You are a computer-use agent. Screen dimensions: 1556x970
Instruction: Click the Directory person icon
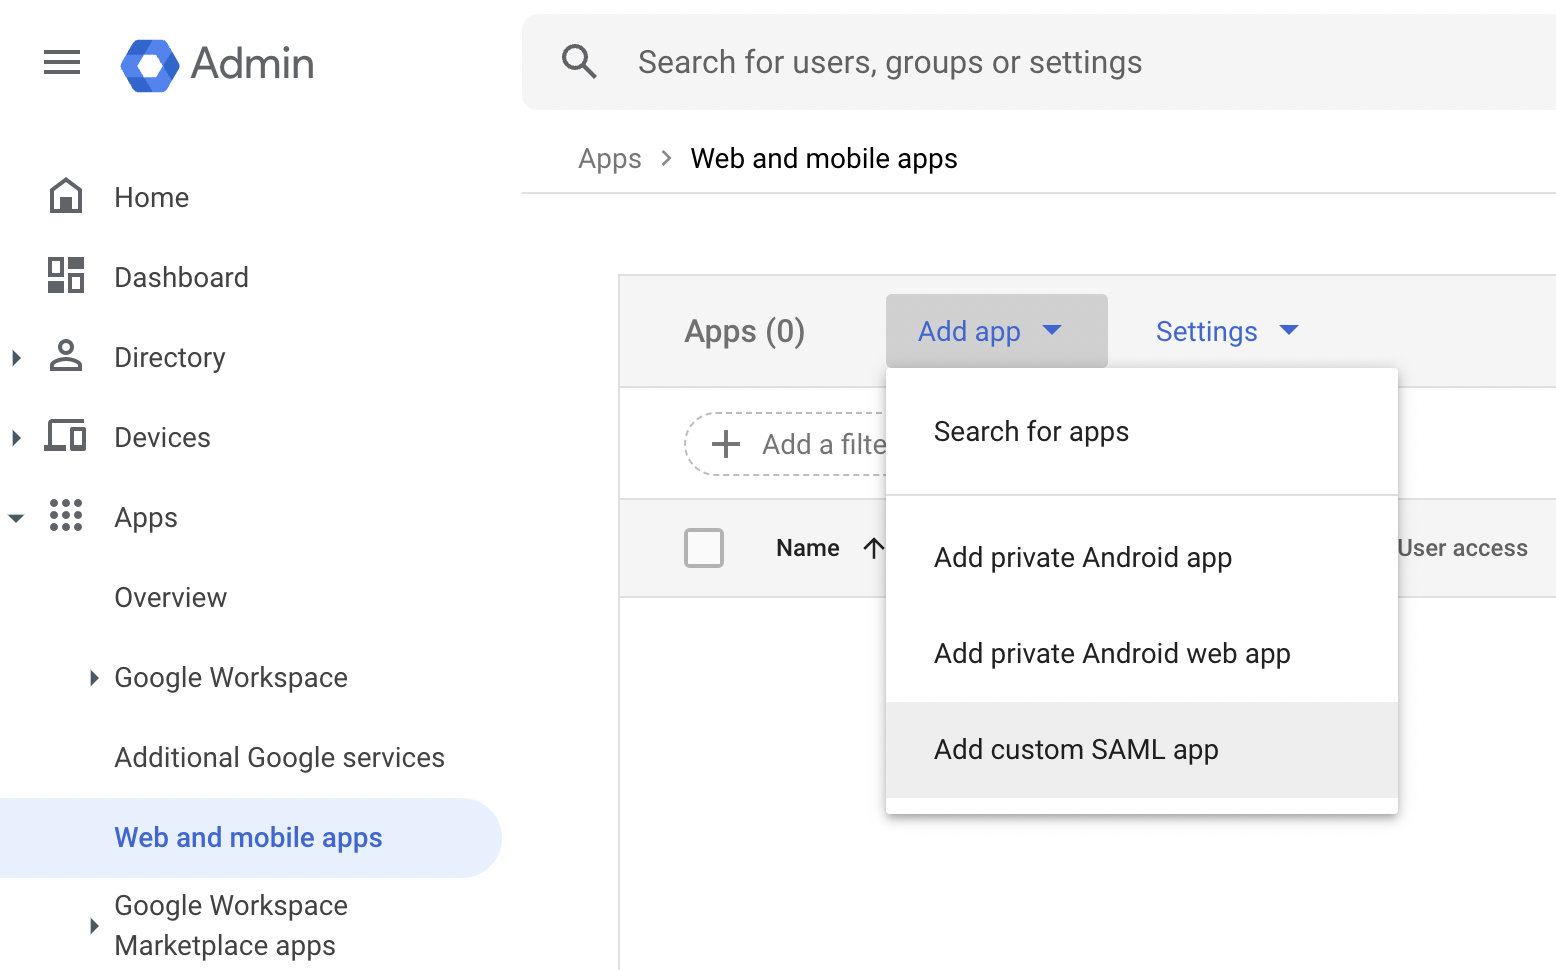(x=65, y=356)
